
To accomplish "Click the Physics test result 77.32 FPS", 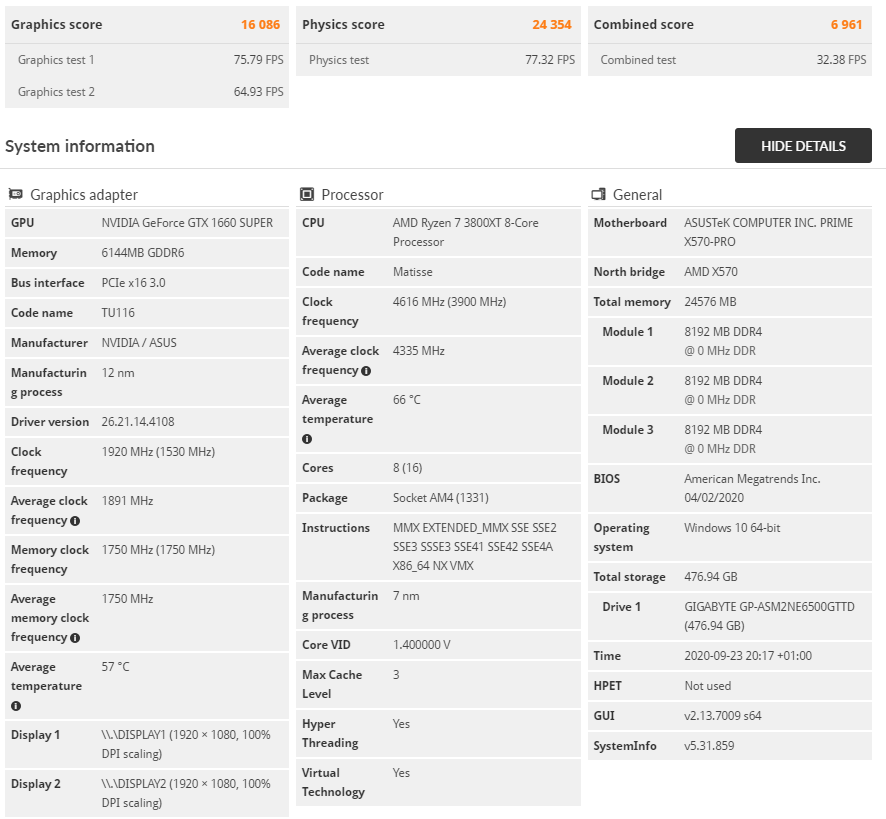I will pyautogui.click(x=550, y=60).
